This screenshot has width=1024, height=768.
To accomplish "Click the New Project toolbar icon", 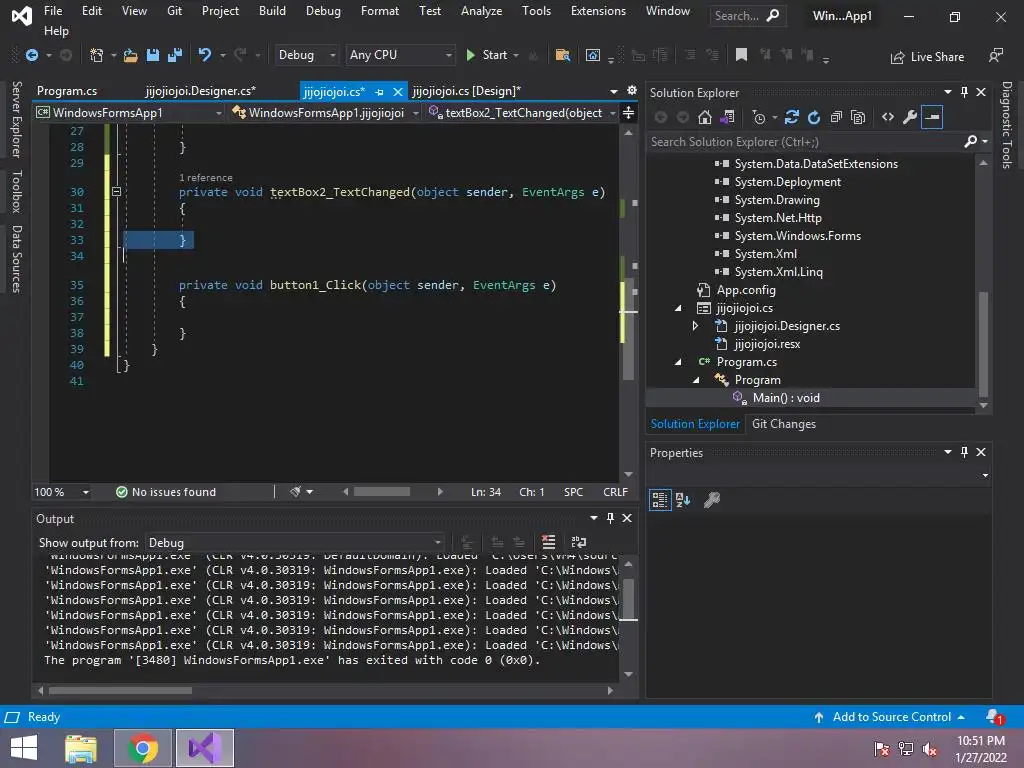I will tap(96, 56).
